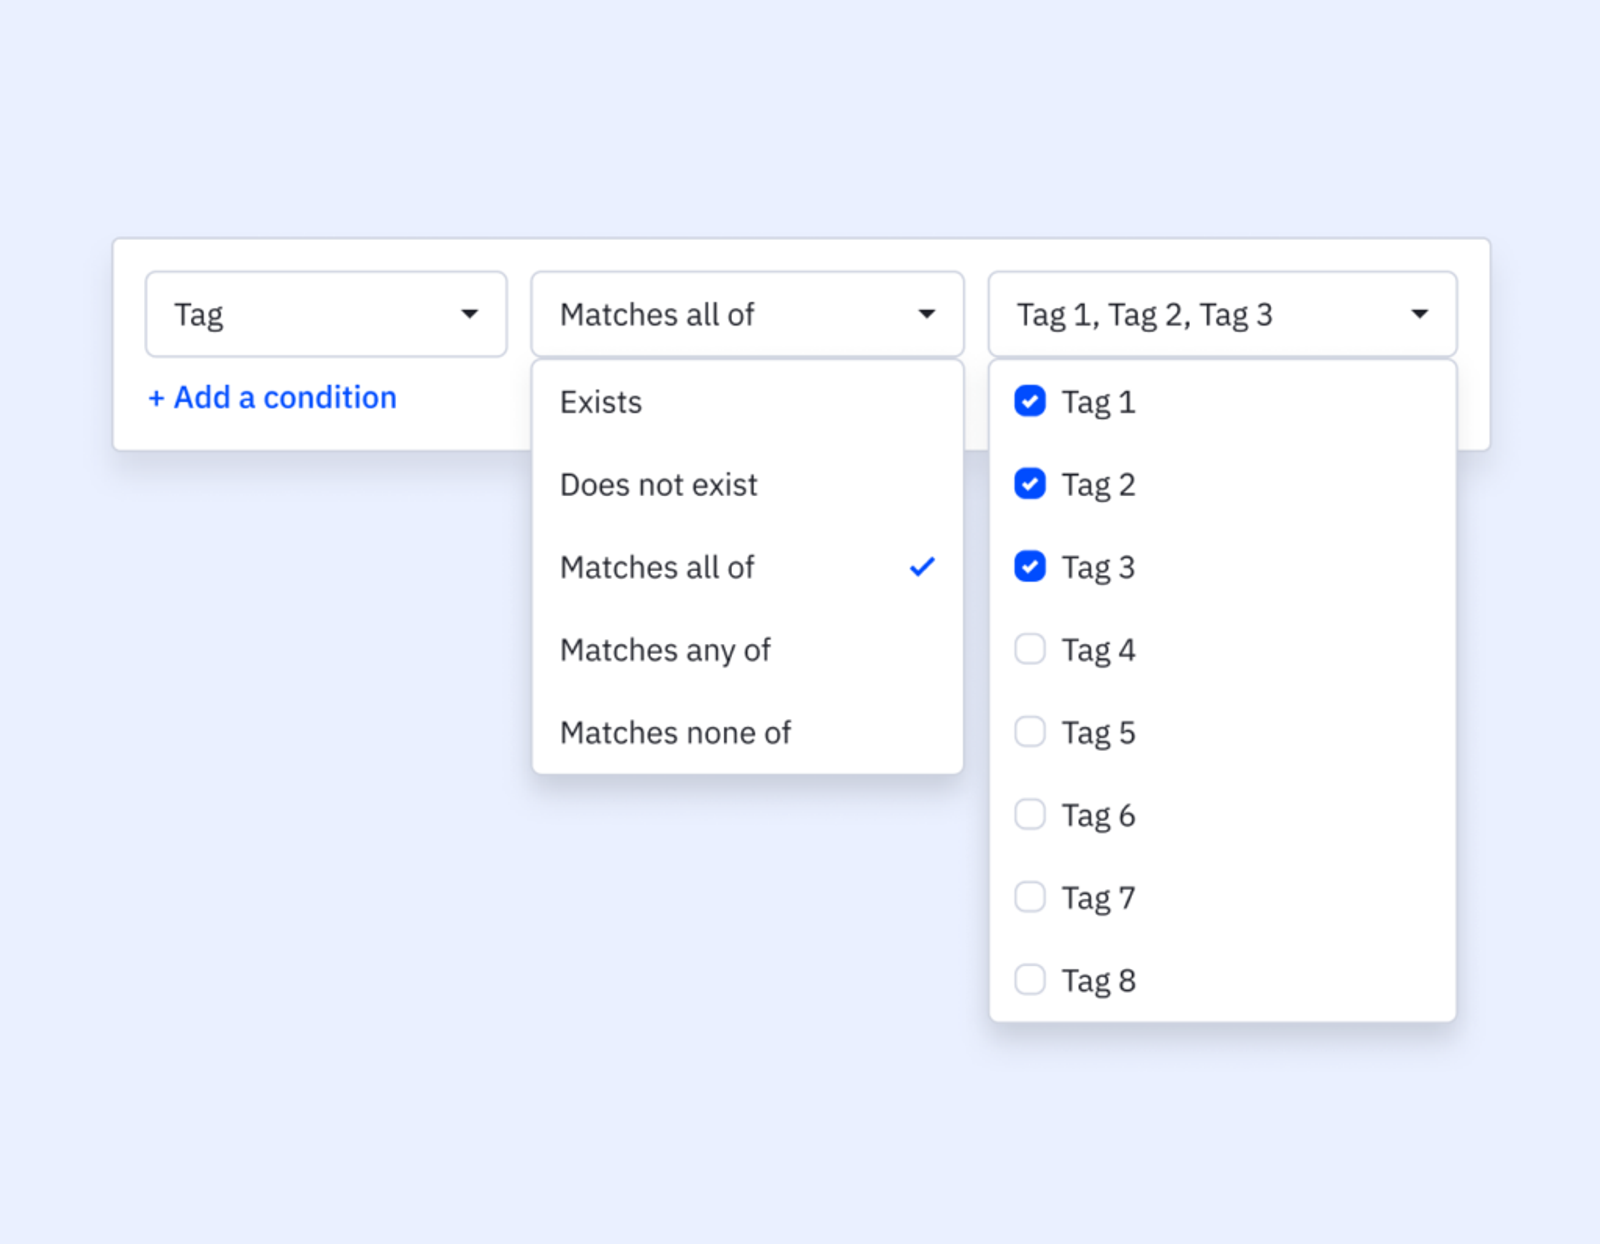
Task: Uncheck the Tag 3 checkbox
Action: [1029, 566]
